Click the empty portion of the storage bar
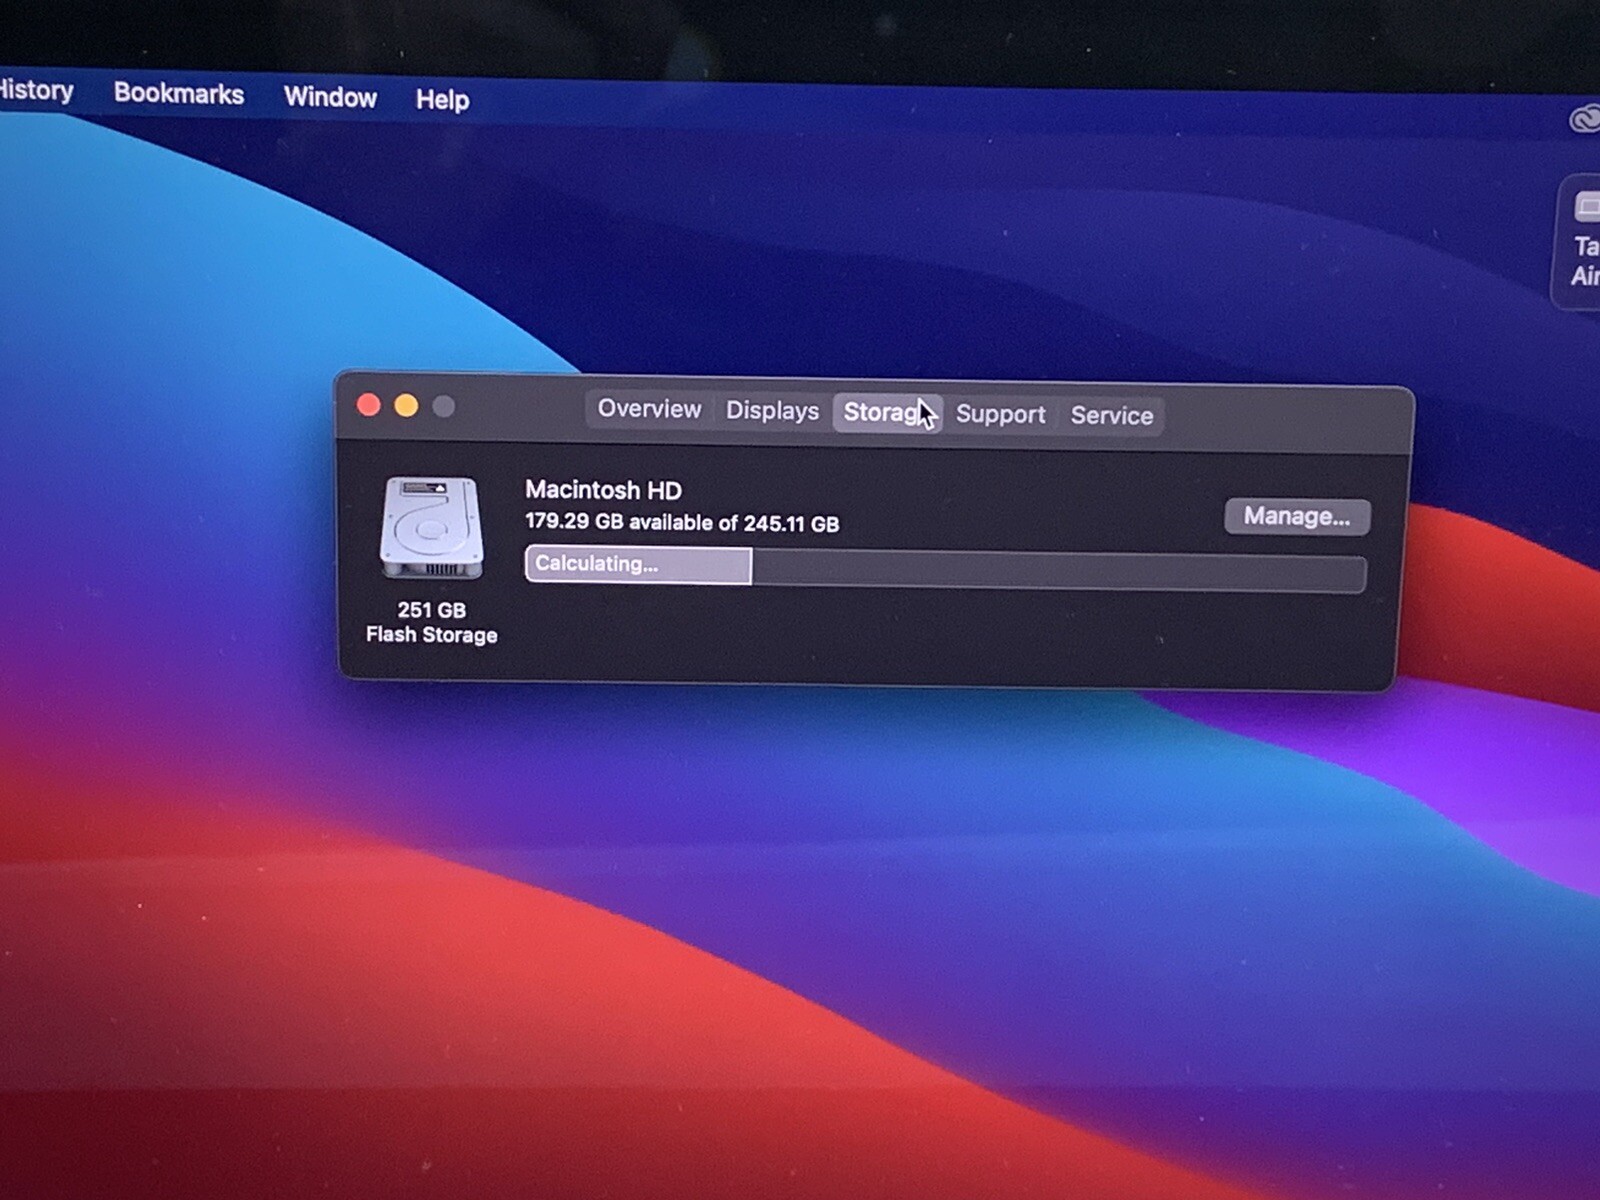This screenshot has height=1200, width=1600. coord(1057,572)
